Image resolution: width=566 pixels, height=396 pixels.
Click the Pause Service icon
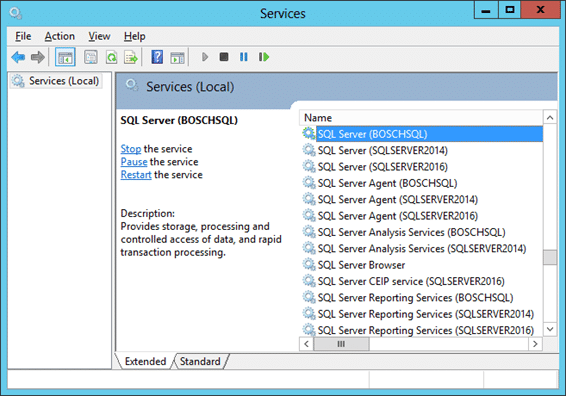pyautogui.click(x=244, y=57)
